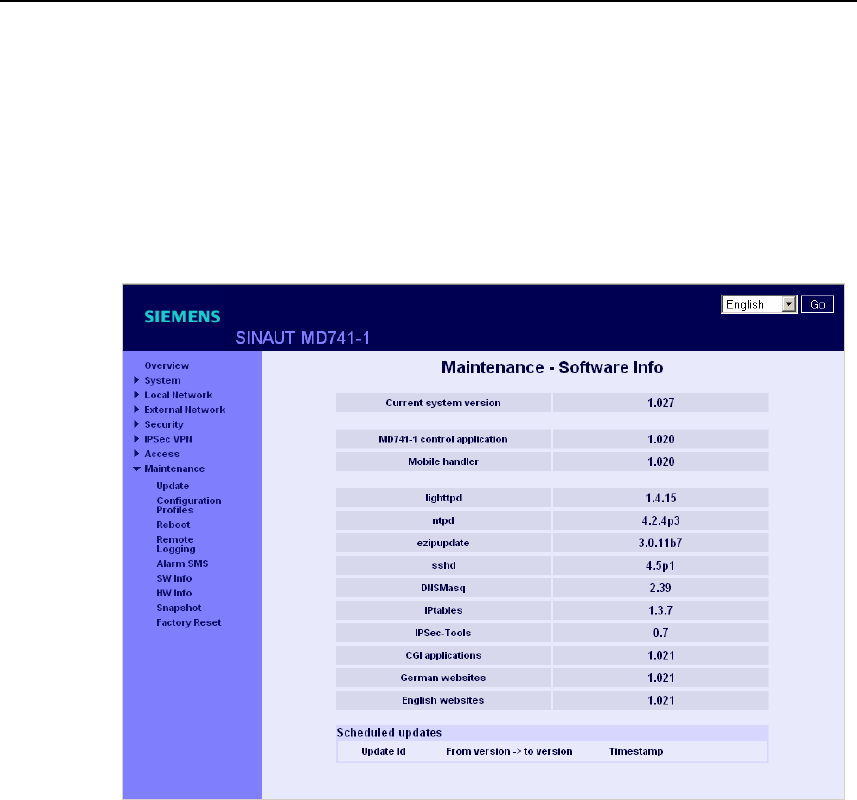Select the ntpd row label
Viewport: 857px width, 800px height.
point(443,521)
